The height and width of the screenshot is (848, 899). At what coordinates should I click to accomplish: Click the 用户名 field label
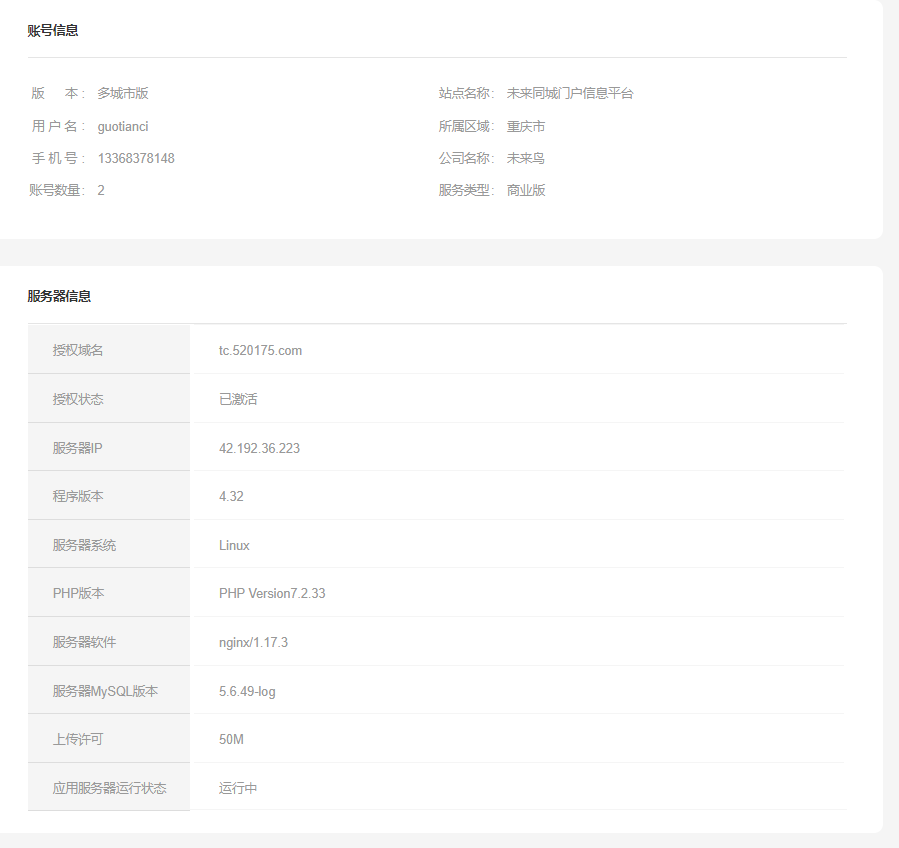(x=58, y=126)
